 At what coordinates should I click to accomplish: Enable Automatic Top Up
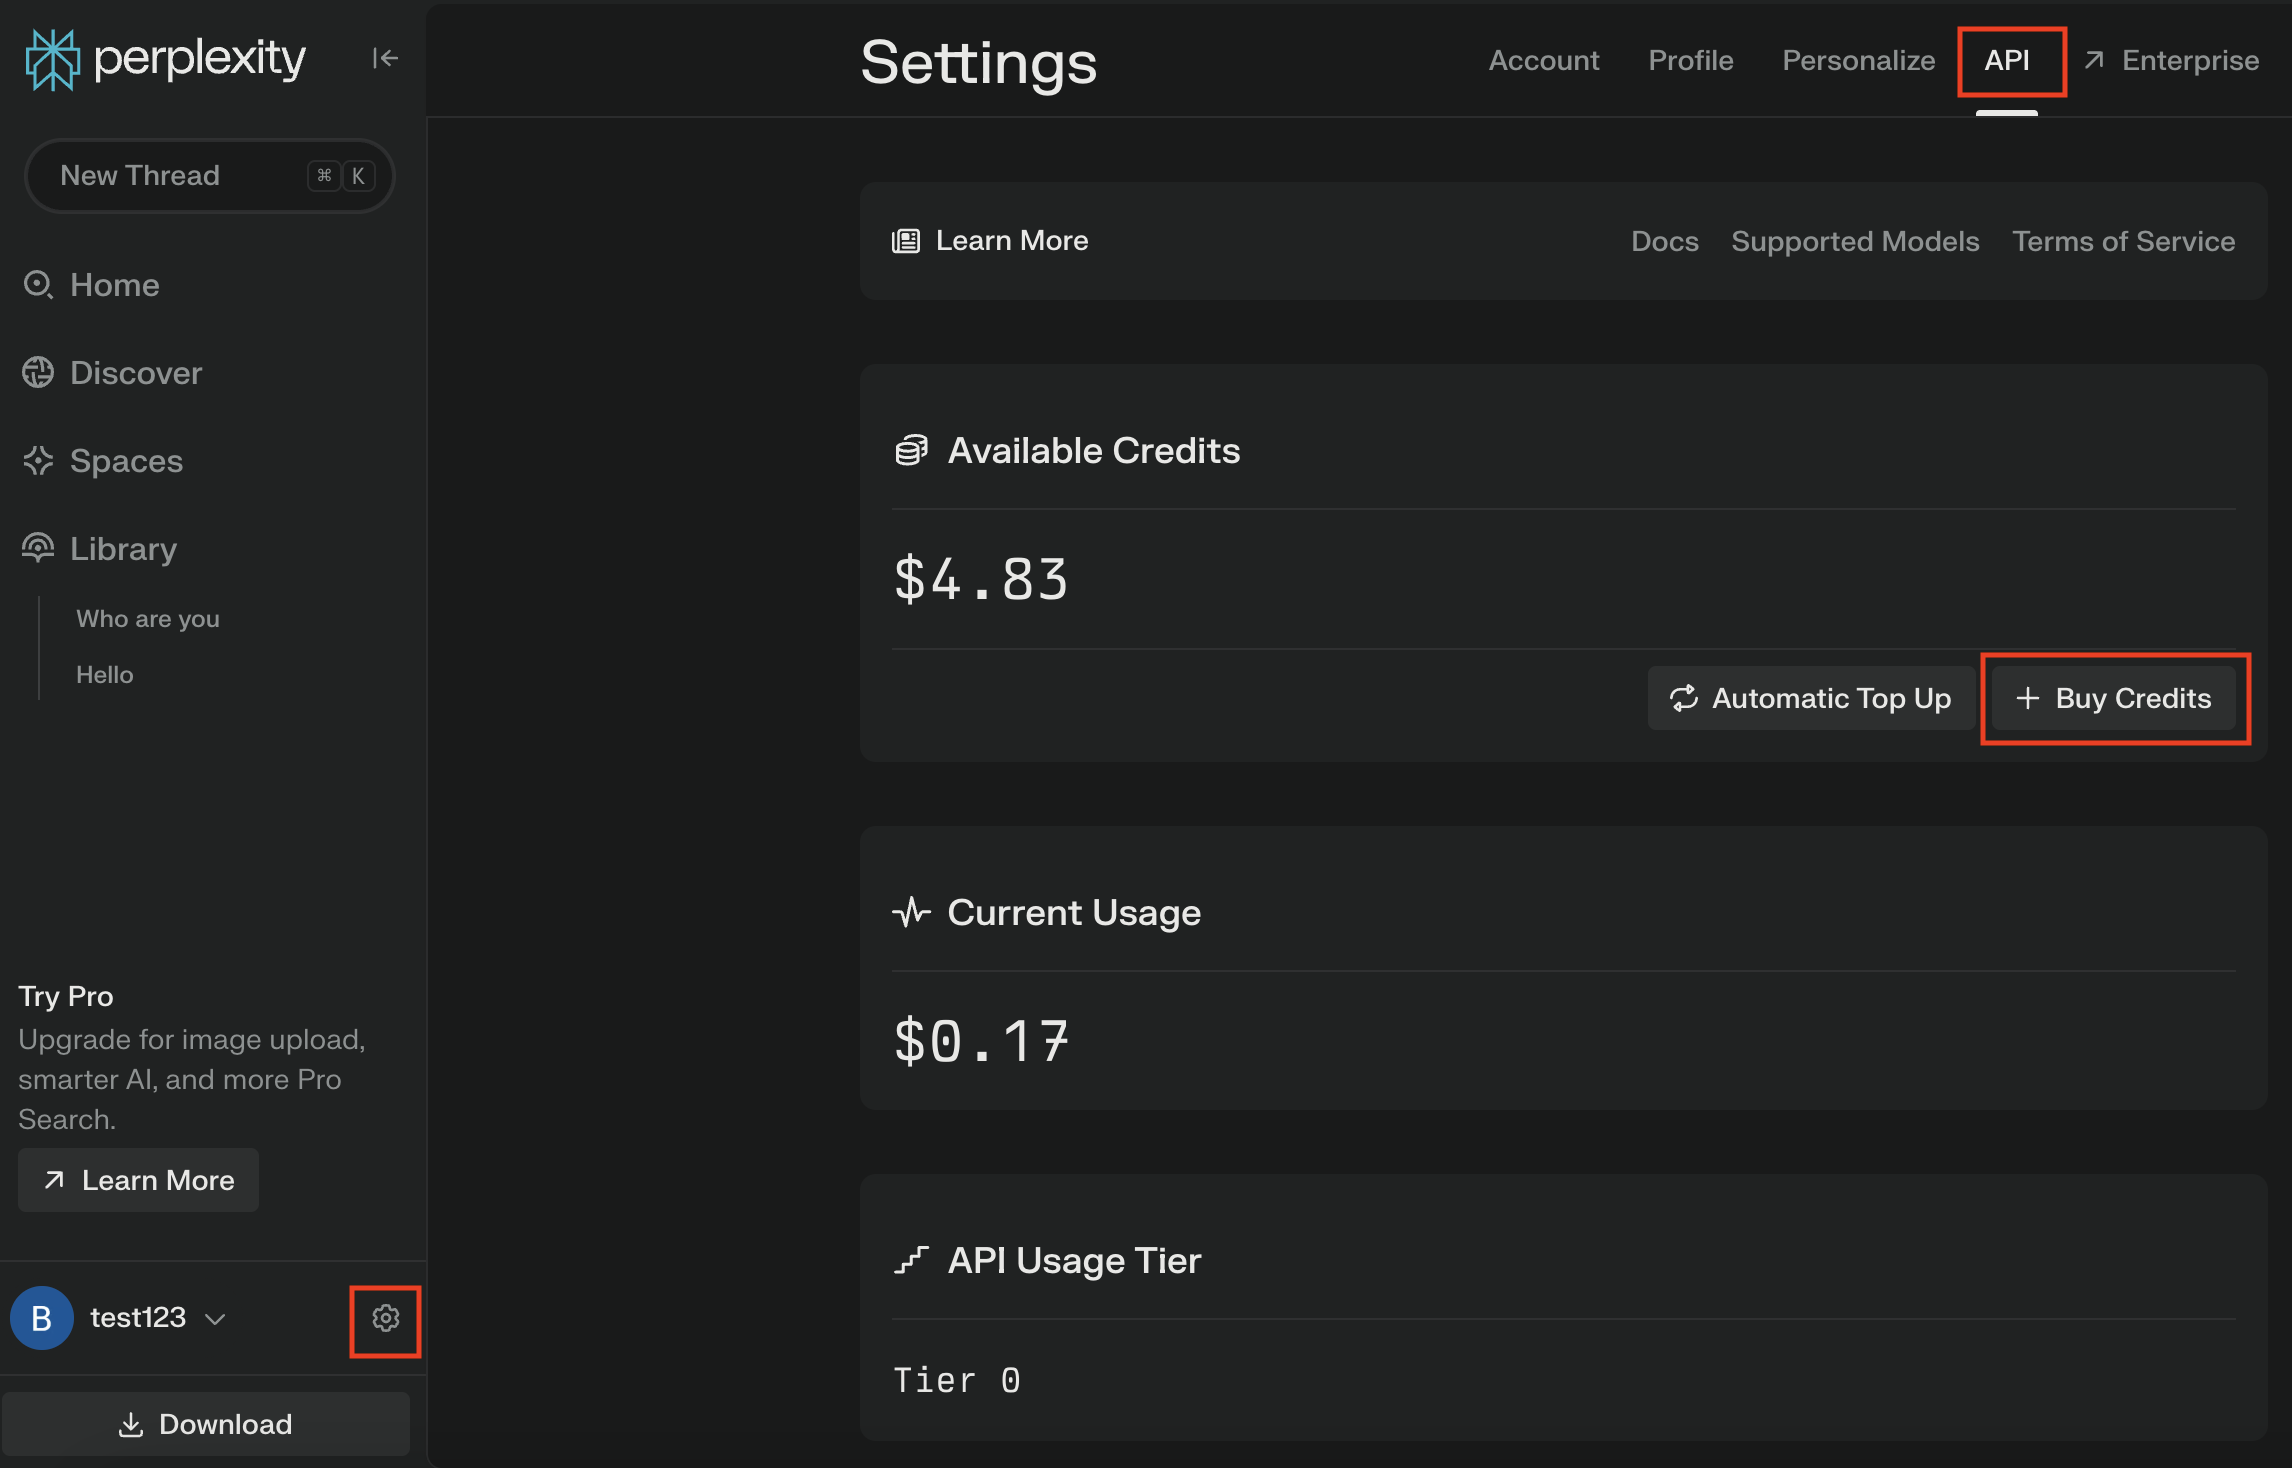click(1811, 698)
